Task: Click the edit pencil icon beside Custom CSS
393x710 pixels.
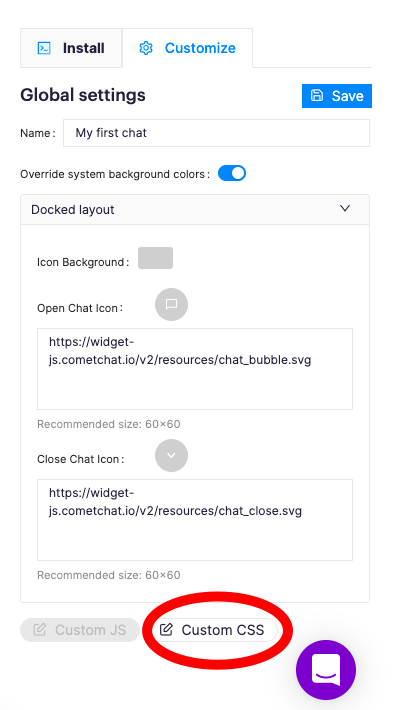Action: pos(167,629)
